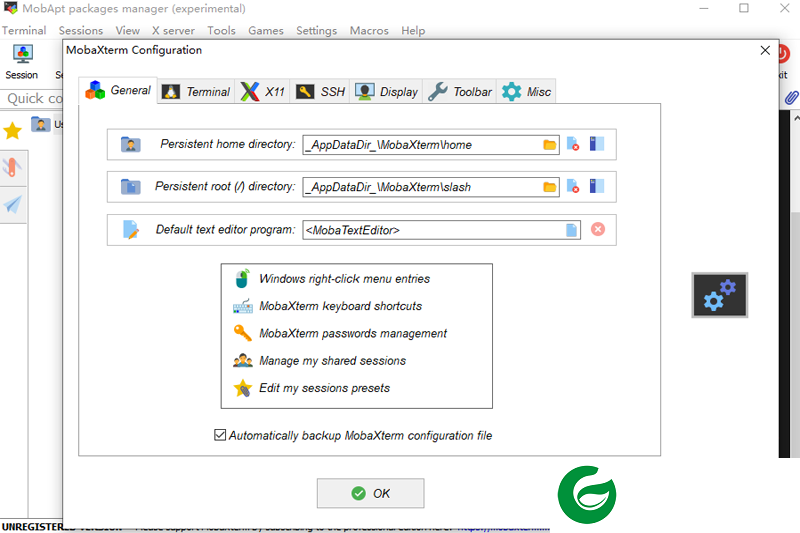Viewport: 800px width, 533px height.
Task: Open Manage my shared sessions
Action: click(x=332, y=361)
